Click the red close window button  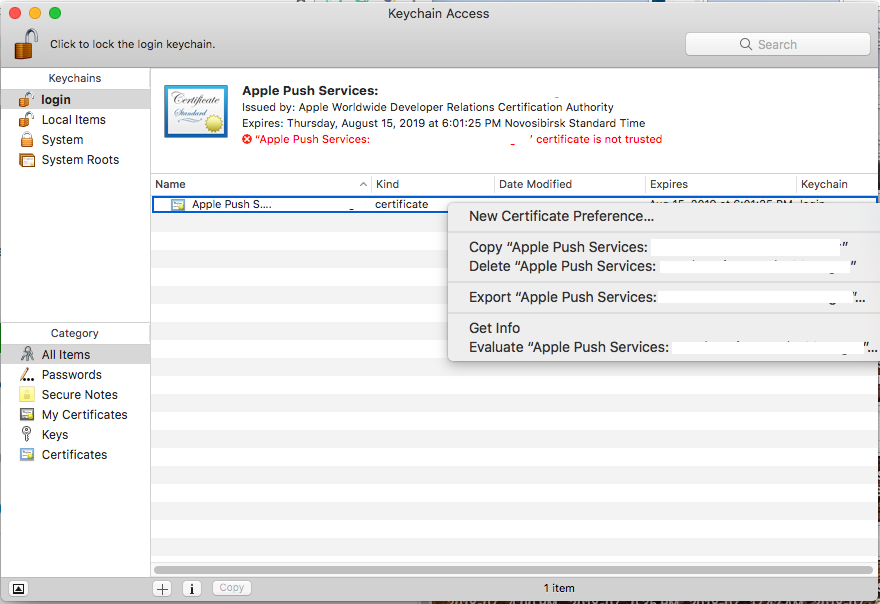[x=15, y=13]
